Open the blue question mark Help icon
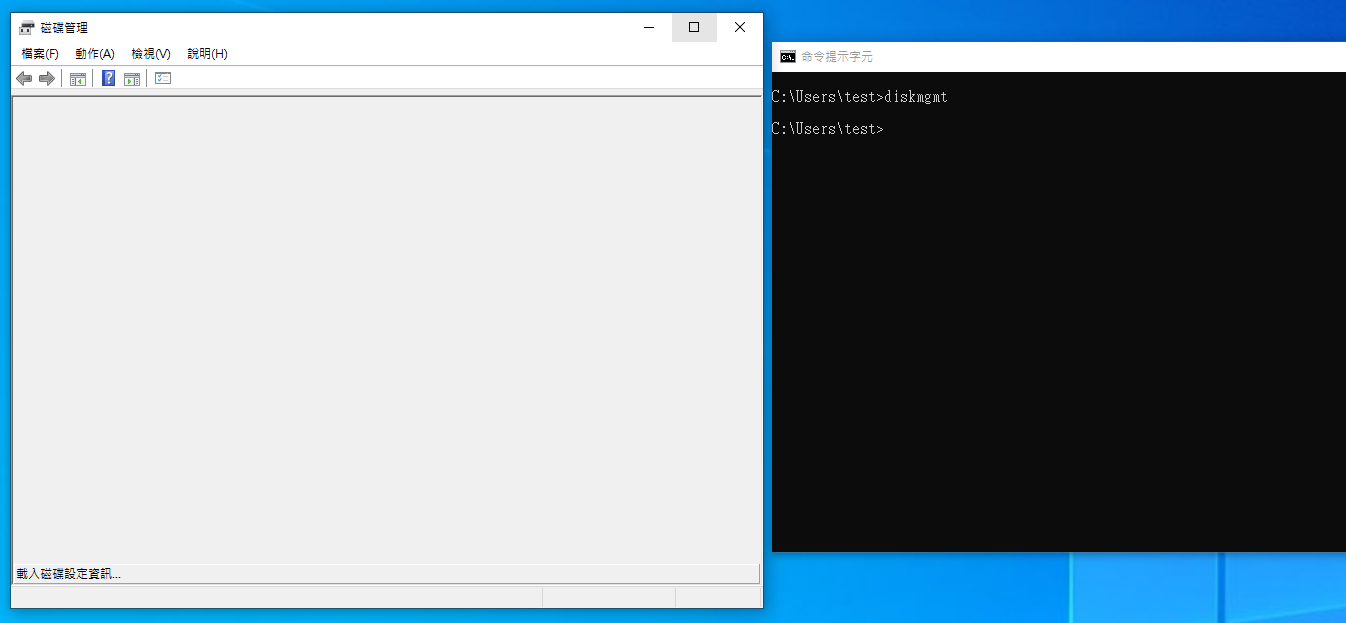1346x623 pixels. (x=109, y=78)
